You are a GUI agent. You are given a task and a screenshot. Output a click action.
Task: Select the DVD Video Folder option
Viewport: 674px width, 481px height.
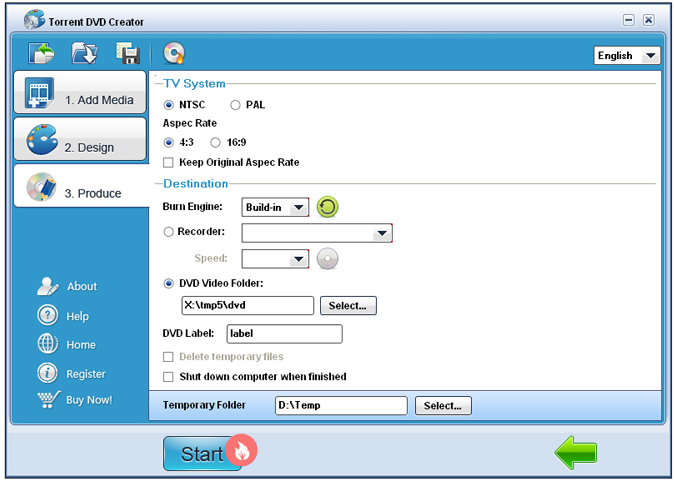point(168,283)
